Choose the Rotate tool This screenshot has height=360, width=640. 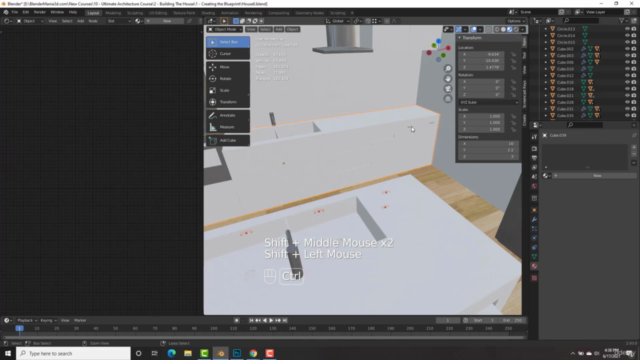pos(228,78)
